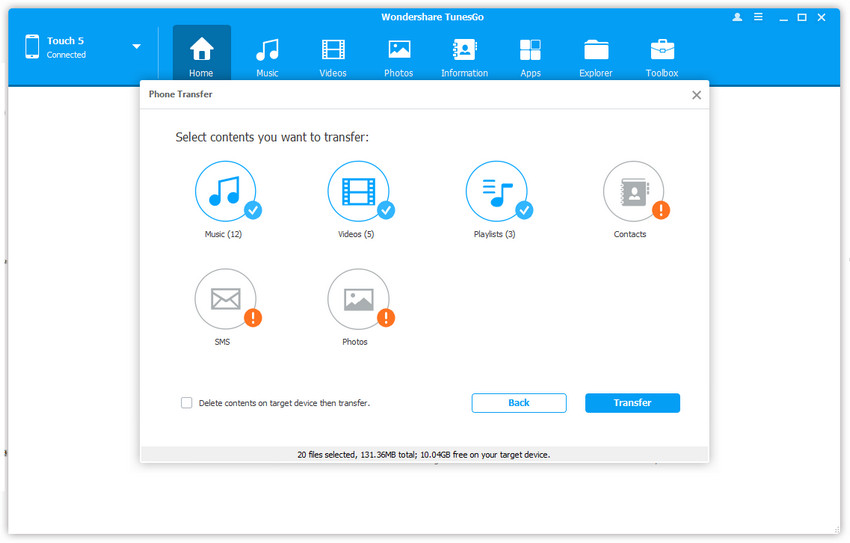Enable delete contents on target device
The image size is (850, 543).
187,403
